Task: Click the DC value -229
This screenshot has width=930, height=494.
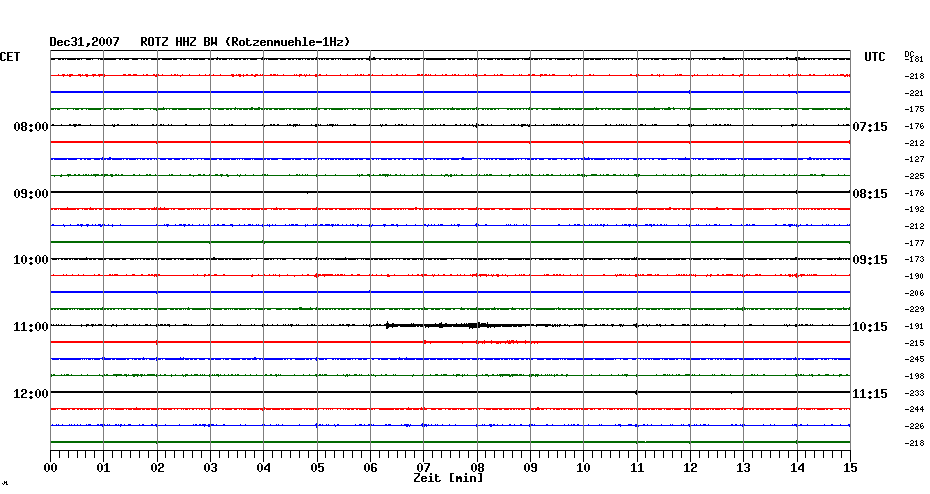Action: click(914, 309)
